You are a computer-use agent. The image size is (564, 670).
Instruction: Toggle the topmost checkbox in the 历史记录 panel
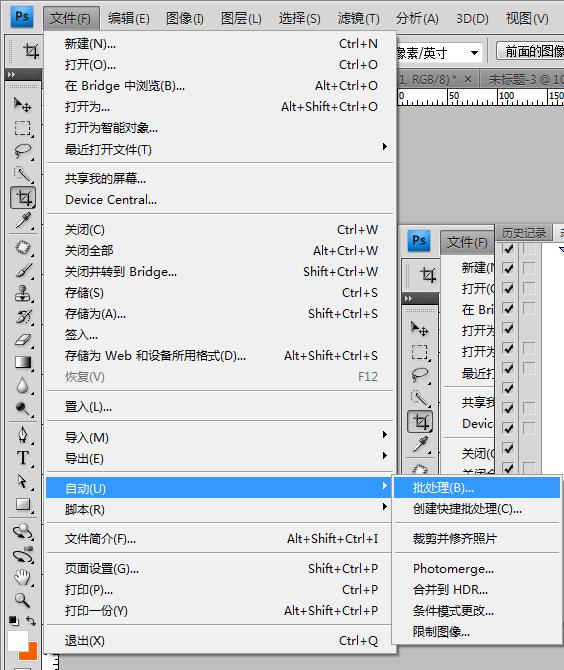(508, 248)
